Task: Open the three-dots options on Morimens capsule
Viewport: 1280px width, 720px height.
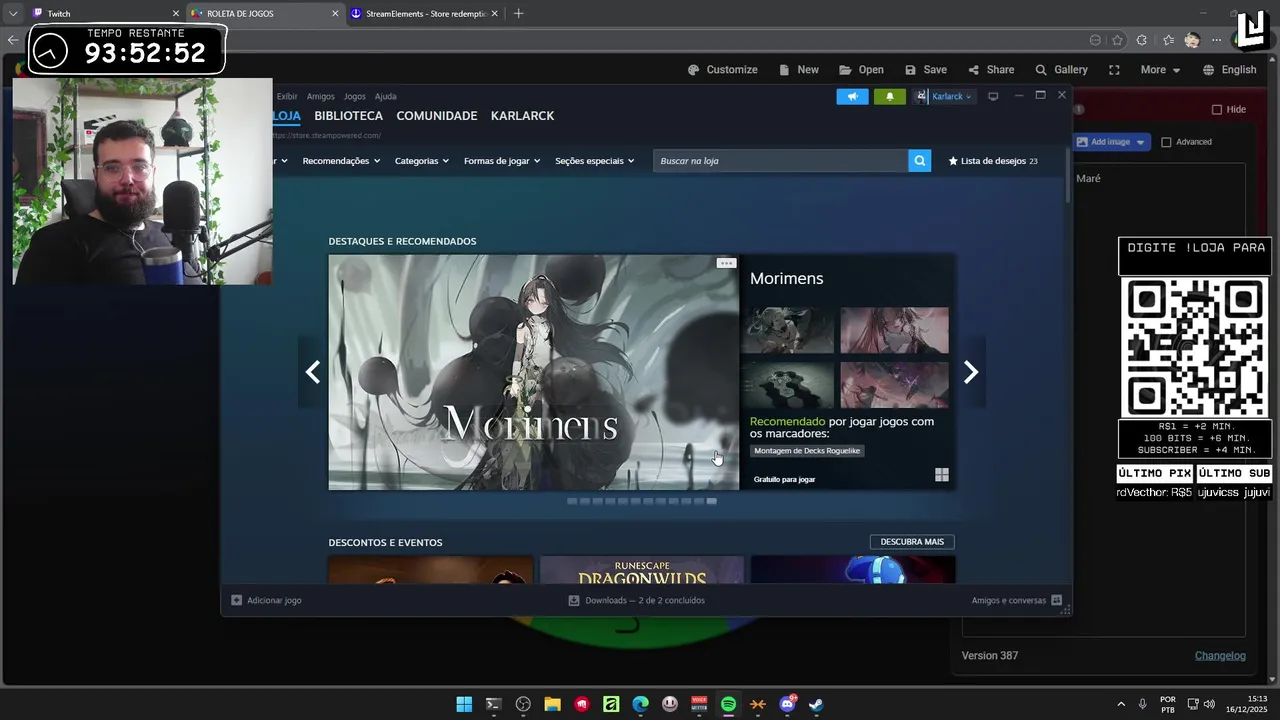Action: (726, 263)
